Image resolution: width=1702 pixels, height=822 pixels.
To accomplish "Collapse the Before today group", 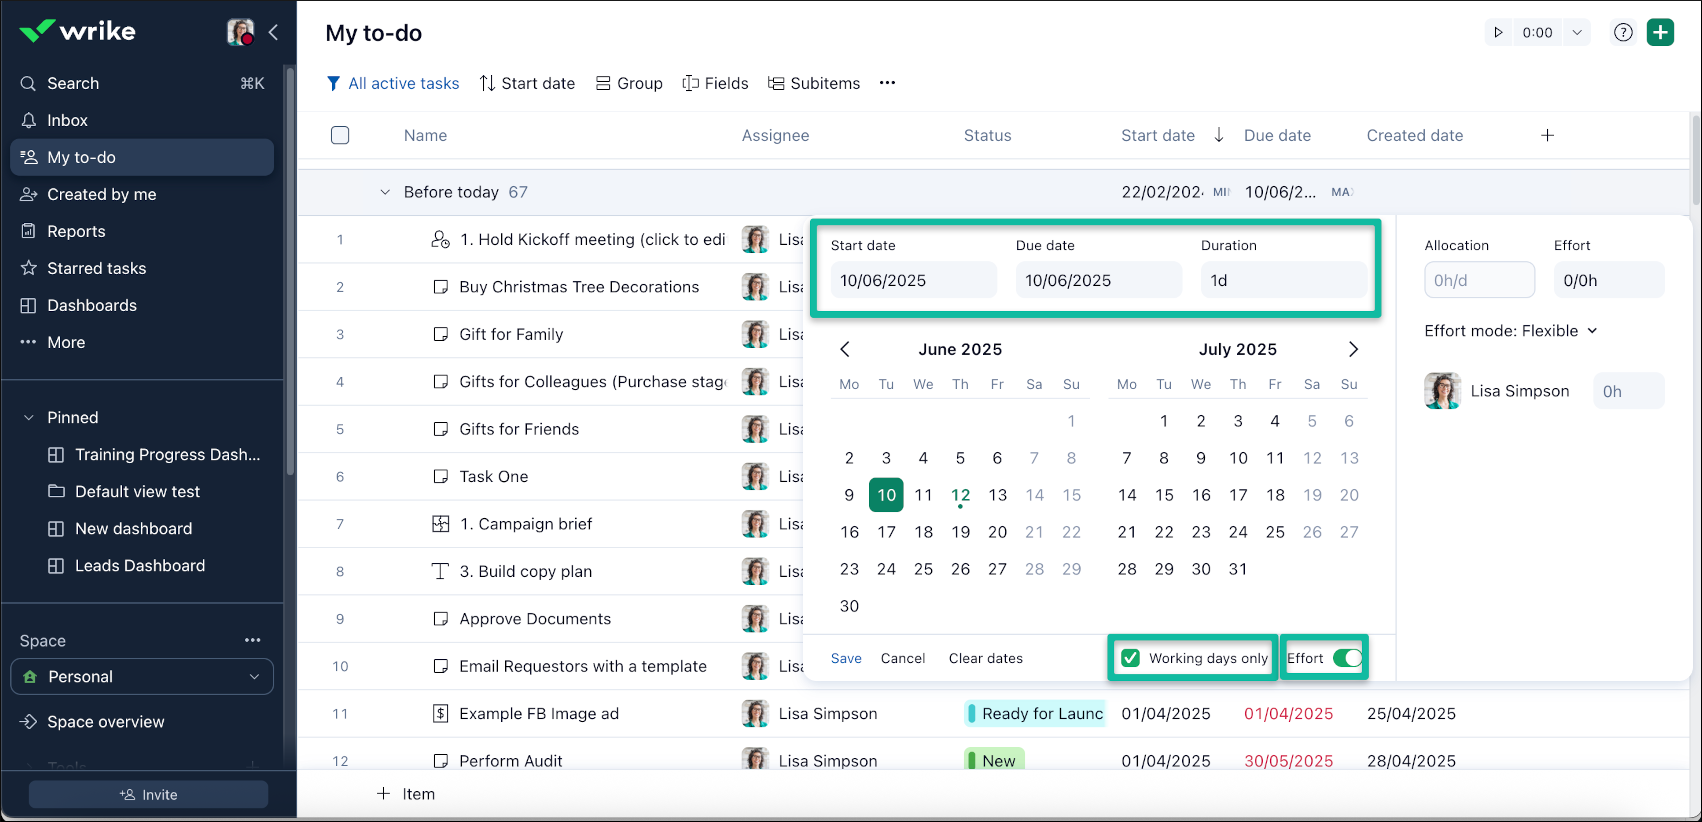I will (x=385, y=192).
